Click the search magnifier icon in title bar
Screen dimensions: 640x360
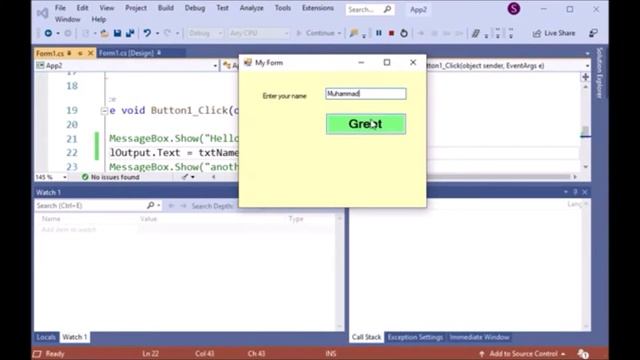(x=387, y=9)
